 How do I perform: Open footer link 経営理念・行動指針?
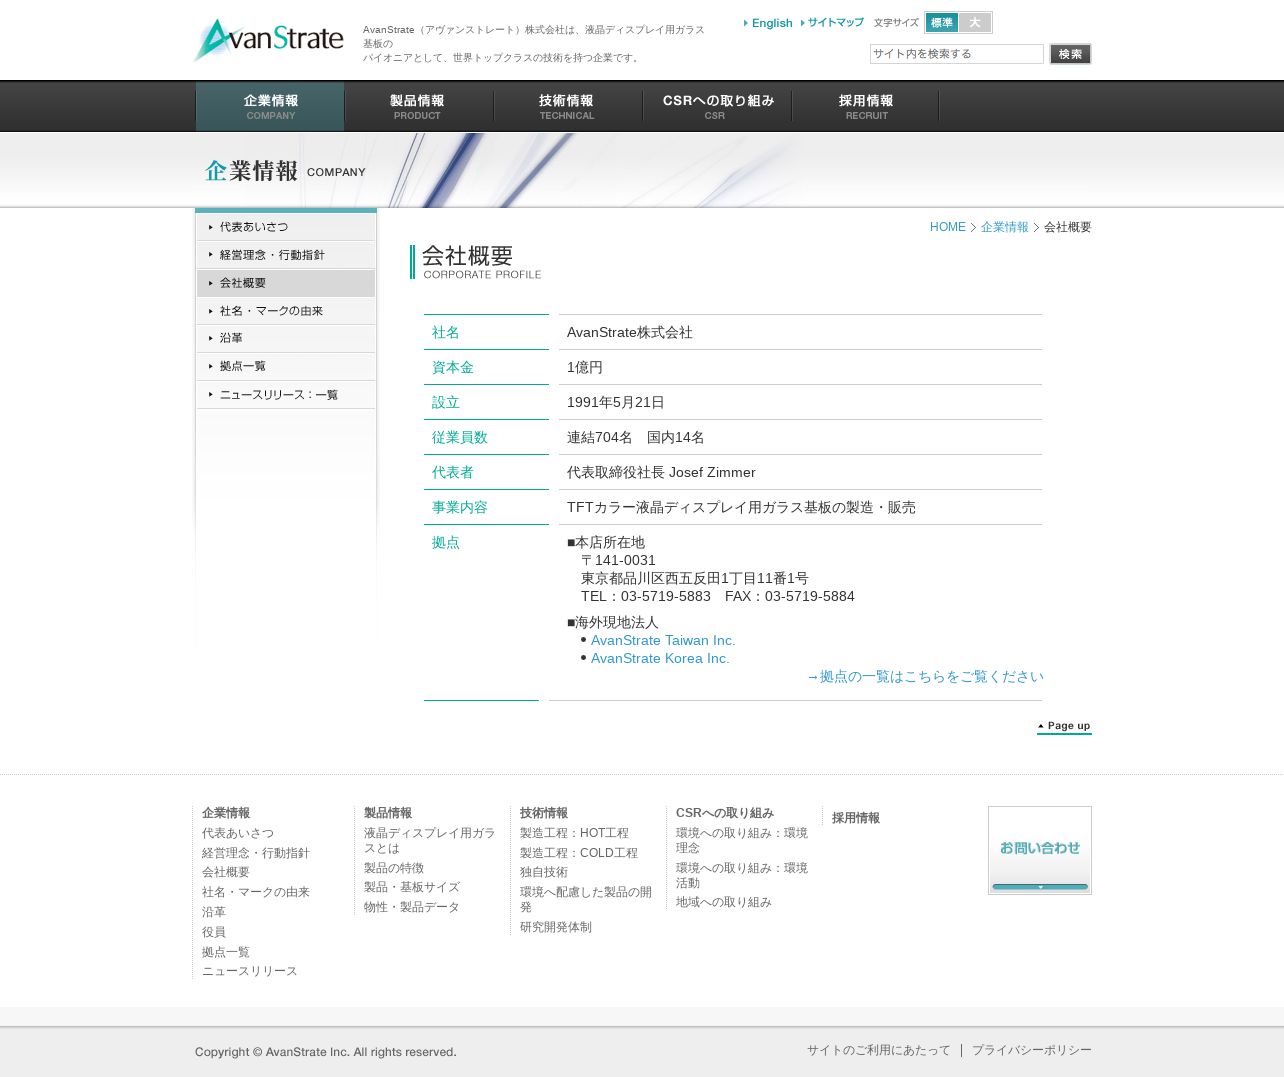point(256,853)
